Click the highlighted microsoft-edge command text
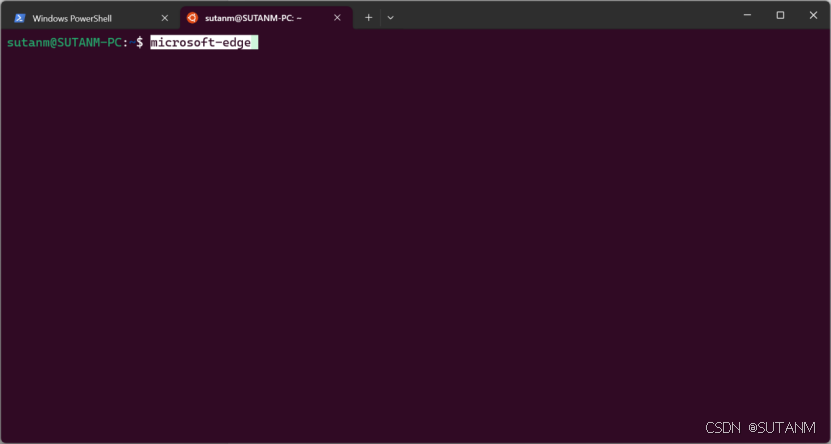 [201, 42]
